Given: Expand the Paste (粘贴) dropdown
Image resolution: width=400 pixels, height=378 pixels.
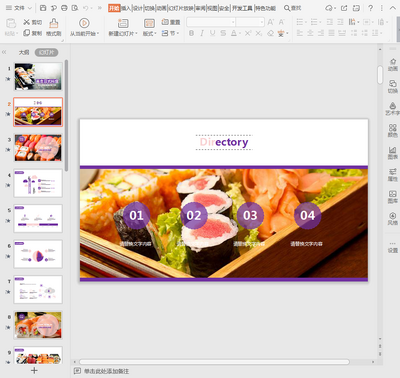Looking at the screenshot, I should point(11,33).
